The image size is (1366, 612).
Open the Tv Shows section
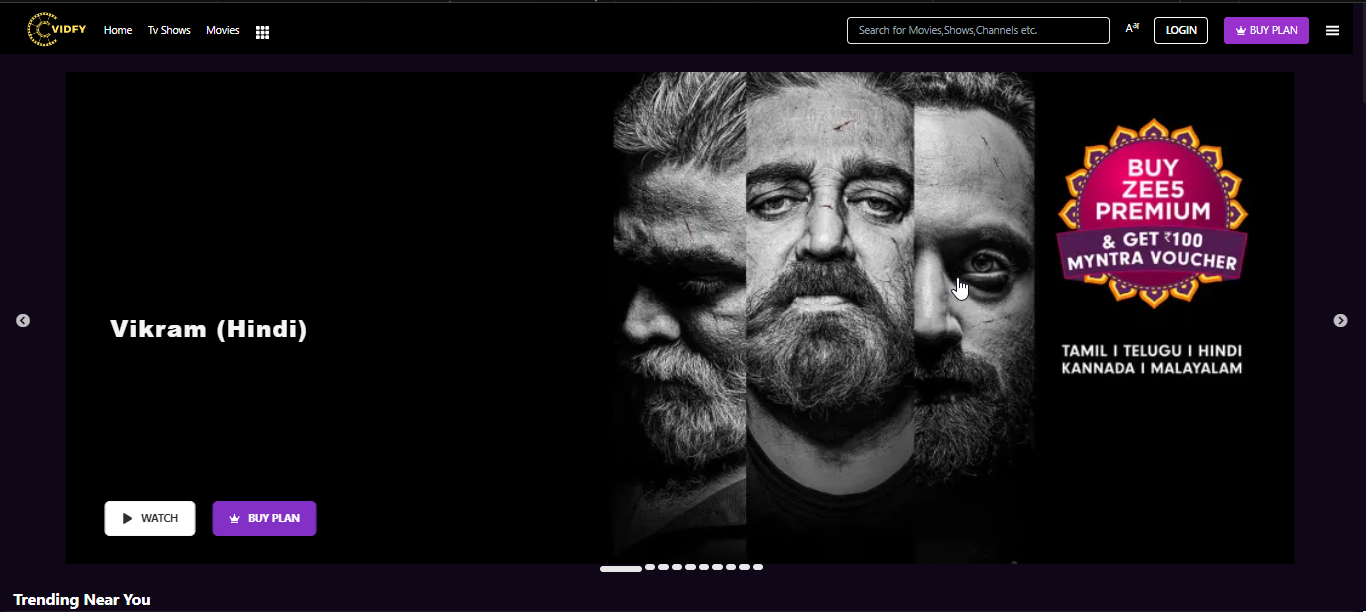pyautogui.click(x=169, y=31)
